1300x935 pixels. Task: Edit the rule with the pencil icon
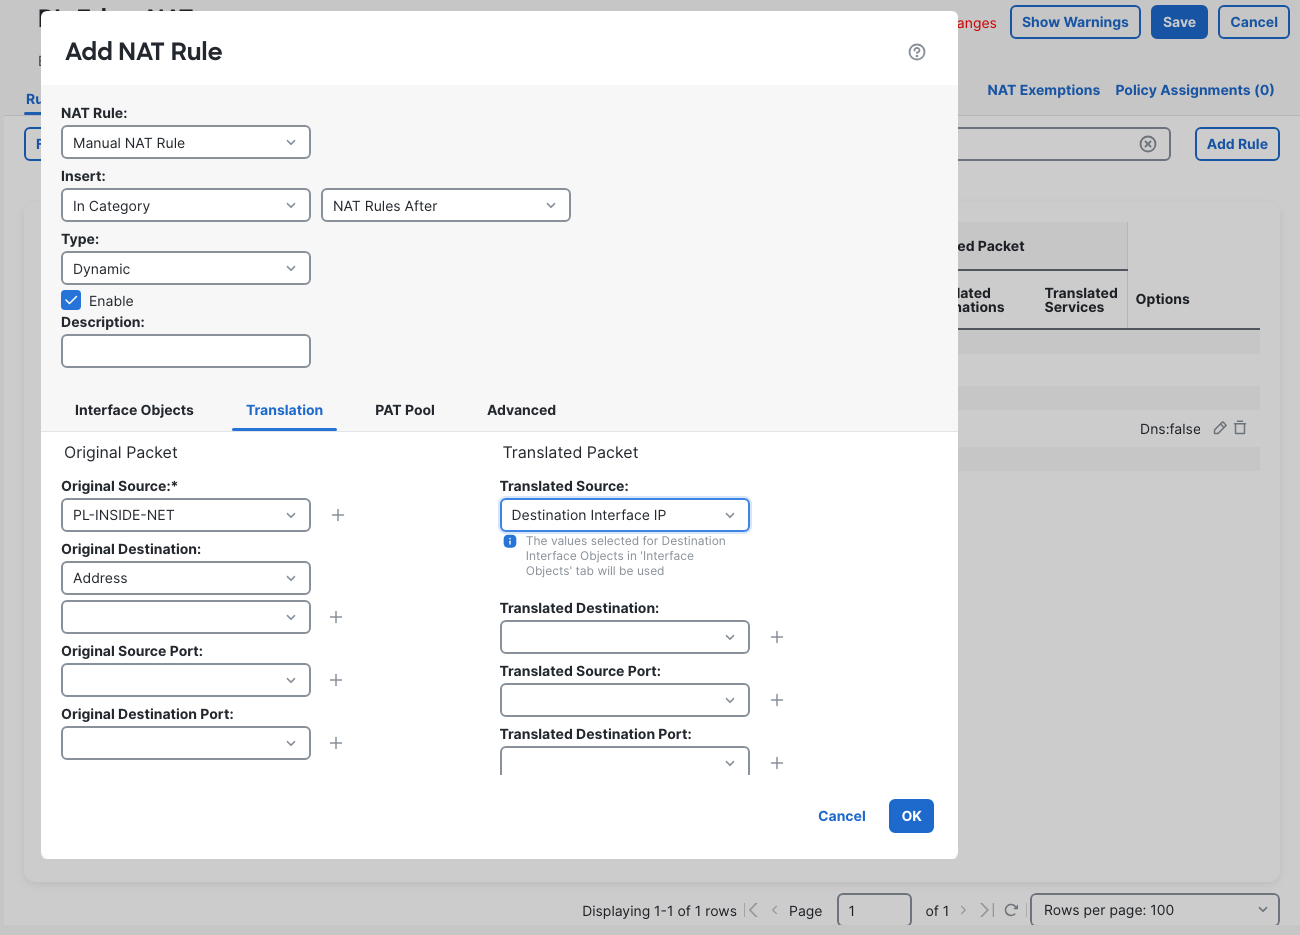click(1220, 428)
